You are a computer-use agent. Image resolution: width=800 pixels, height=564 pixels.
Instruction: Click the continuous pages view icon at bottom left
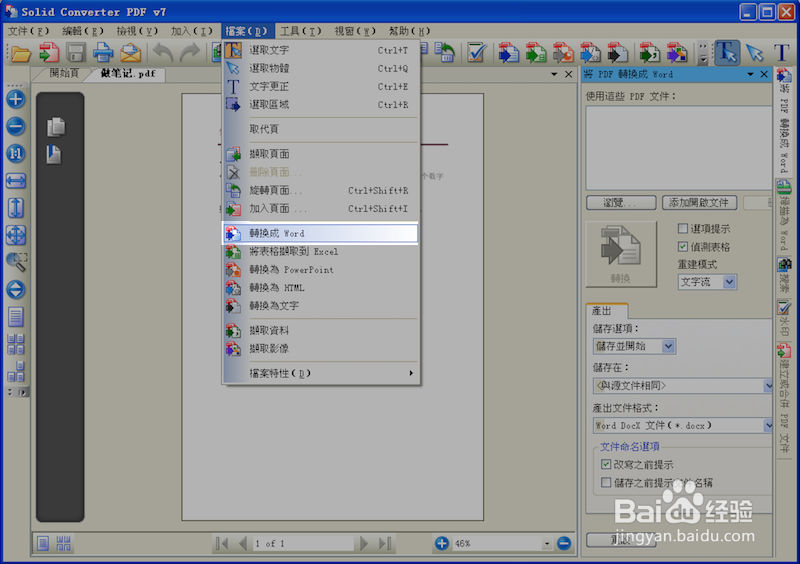(x=63, y=544)
